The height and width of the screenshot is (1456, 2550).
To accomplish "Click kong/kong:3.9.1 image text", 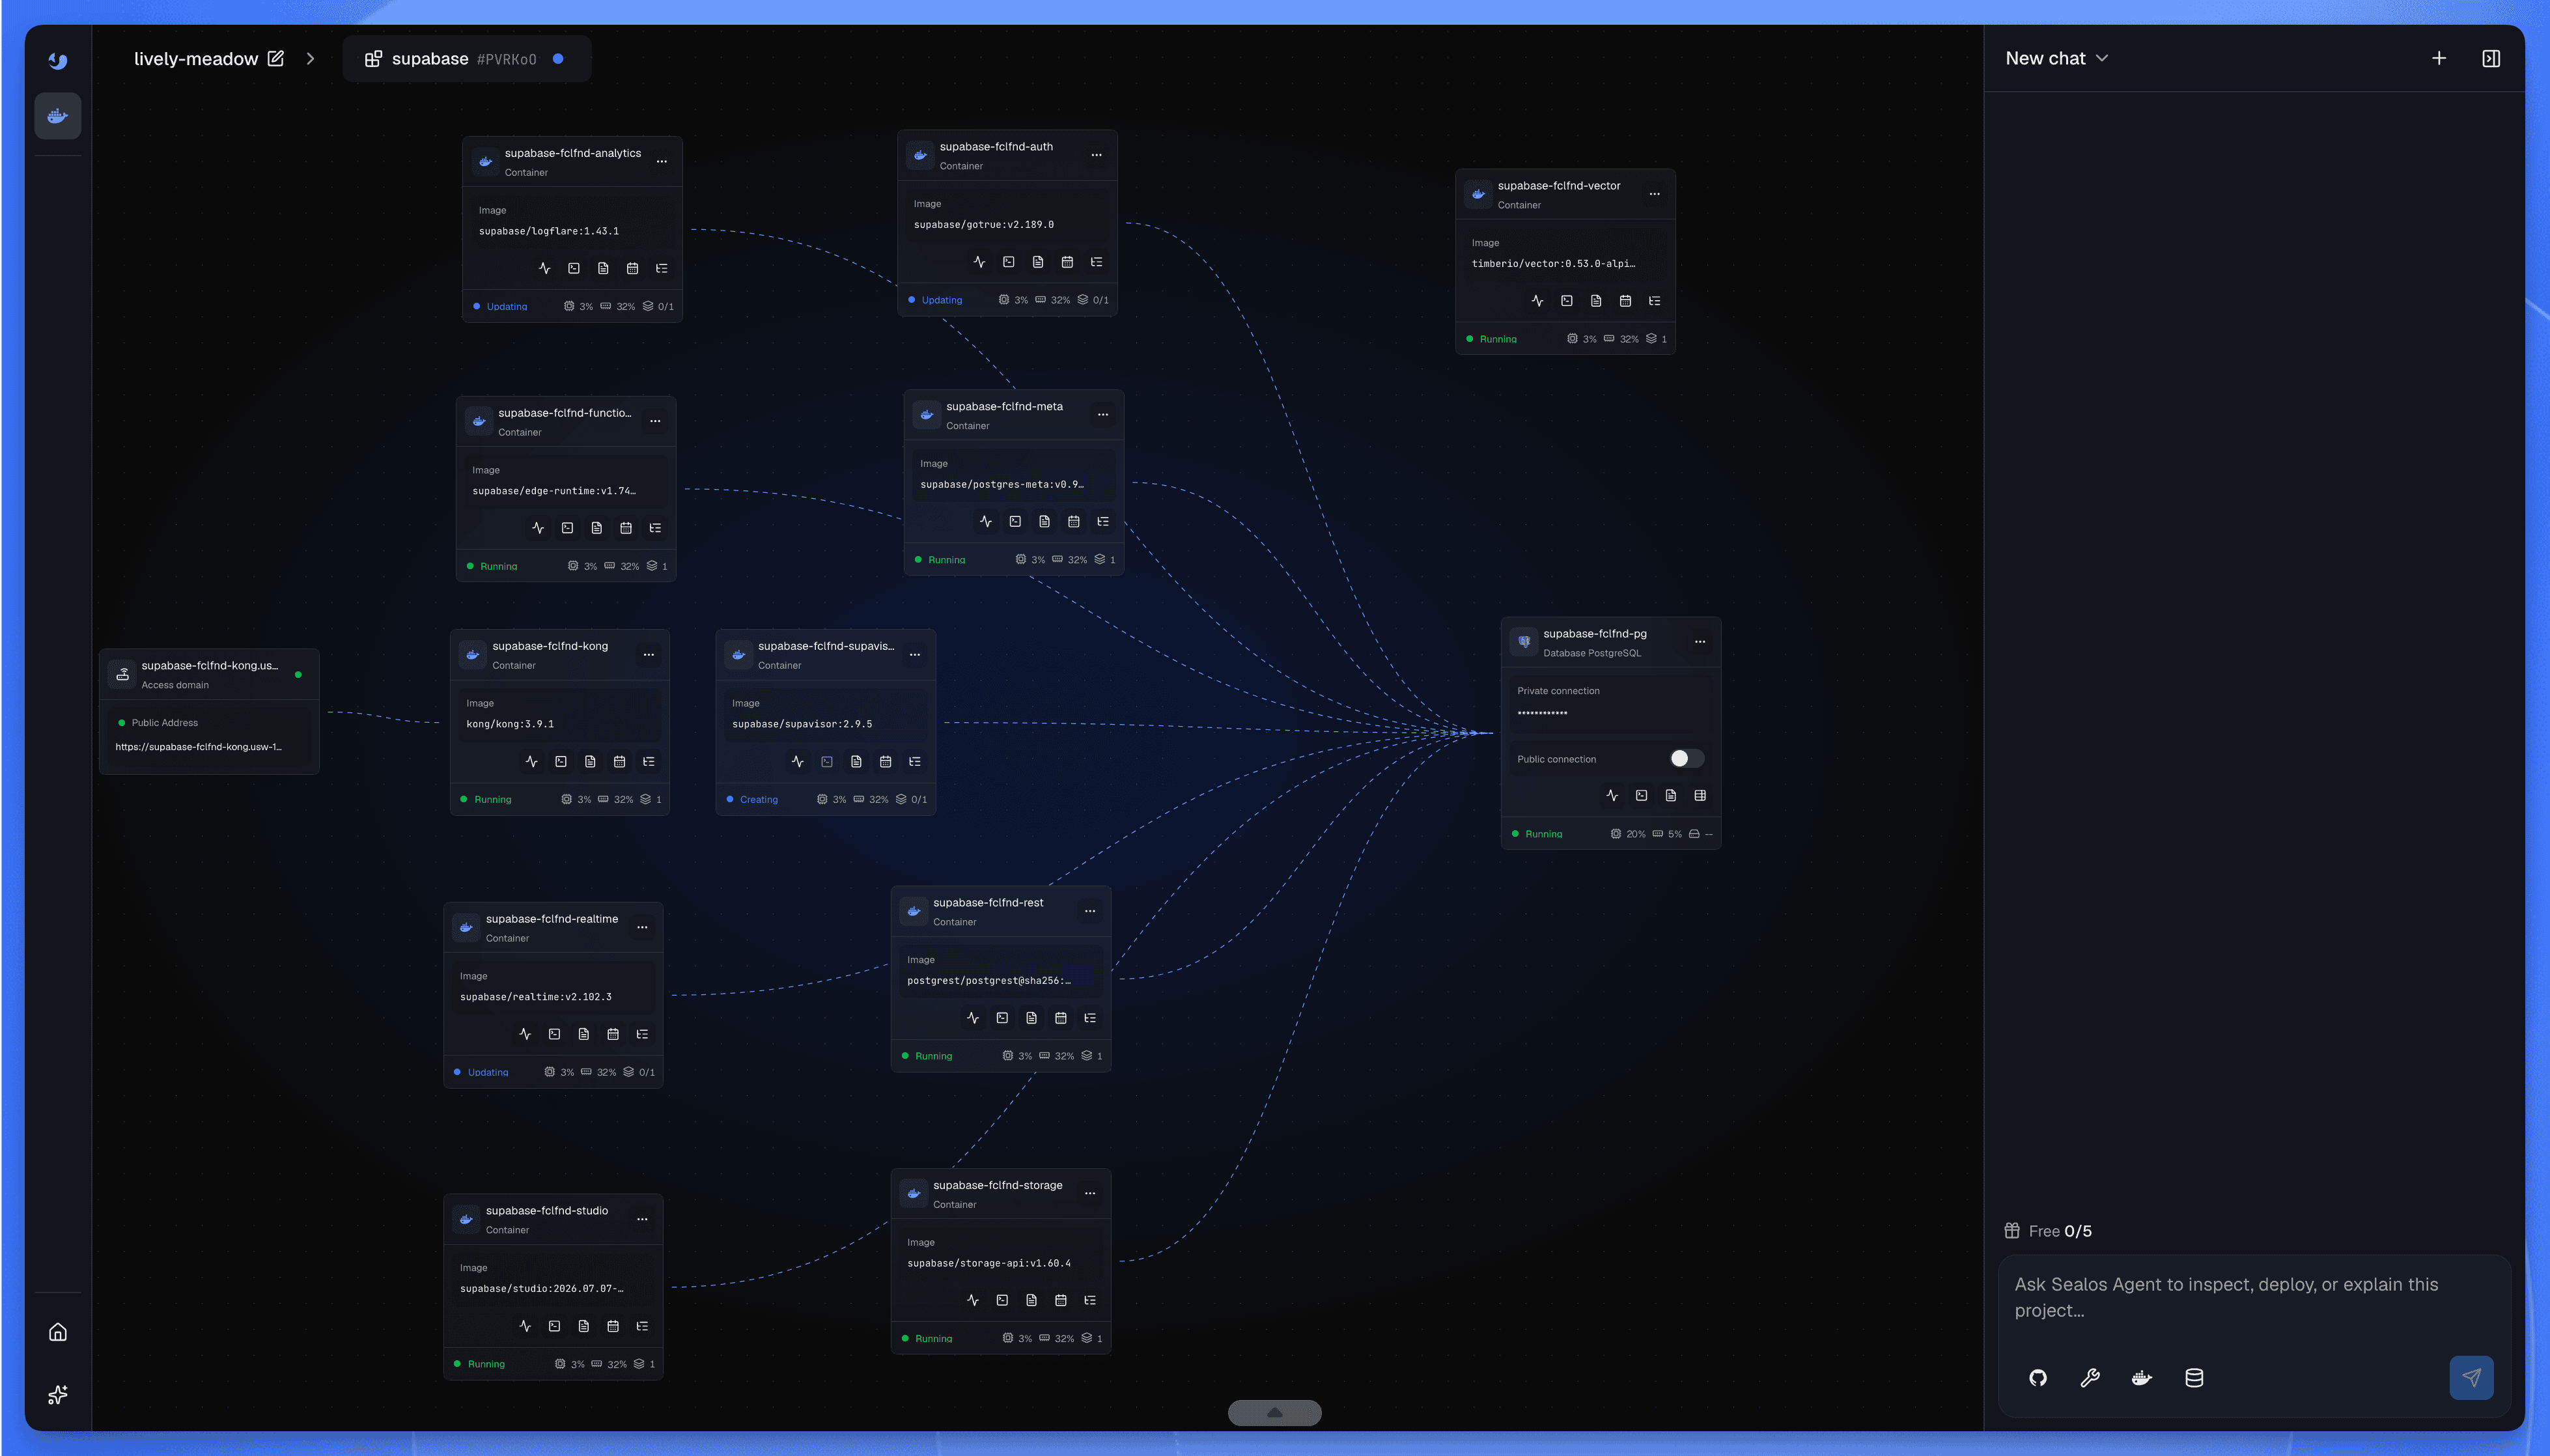I will [x=510, y=724].
